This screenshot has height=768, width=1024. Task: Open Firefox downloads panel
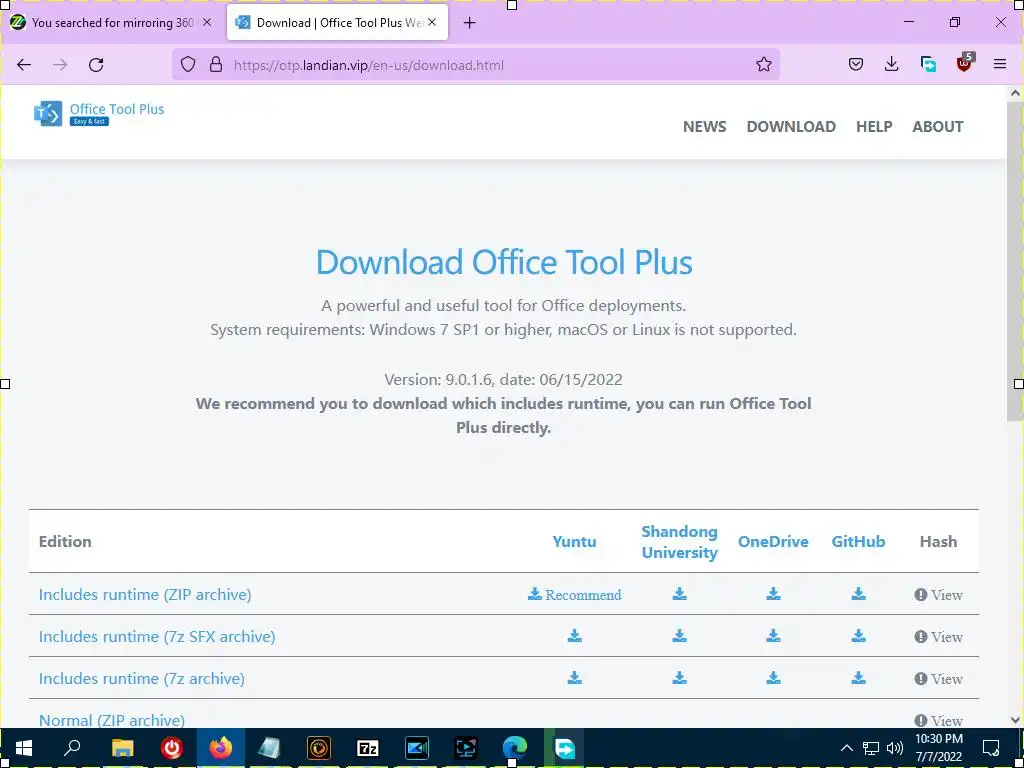[x=891, y=64]
